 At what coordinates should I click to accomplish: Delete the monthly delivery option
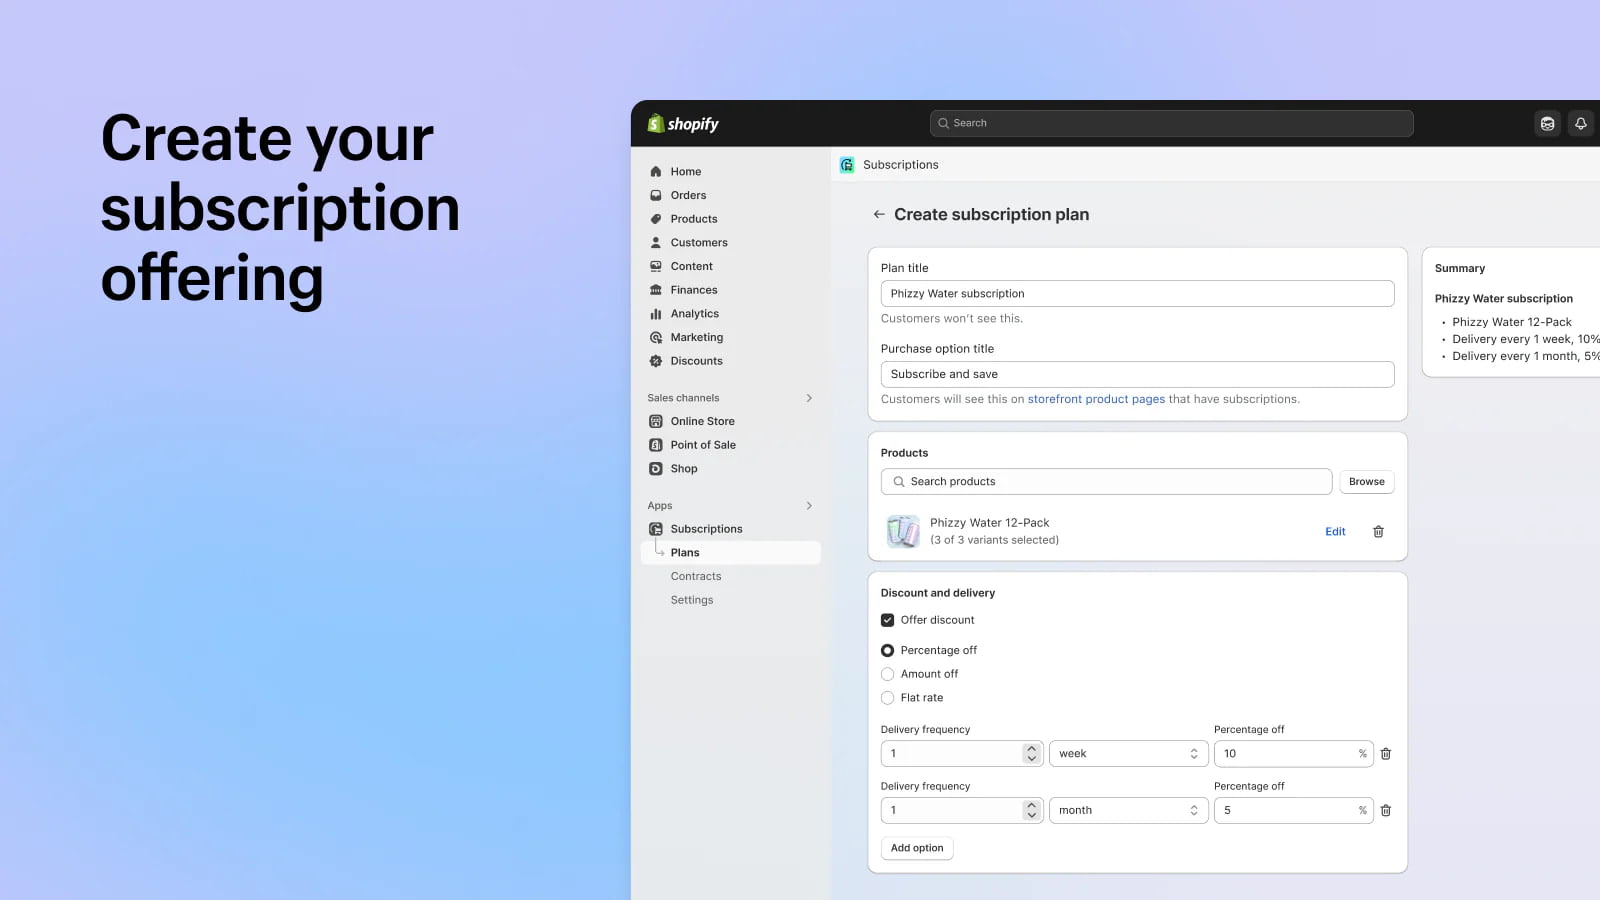pos(1386,811)
